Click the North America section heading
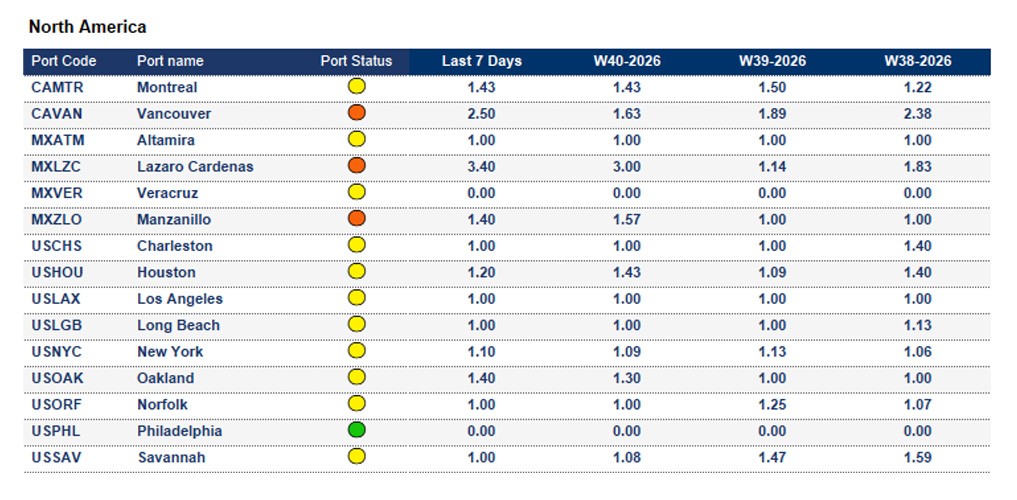 [x=88, y=27]
